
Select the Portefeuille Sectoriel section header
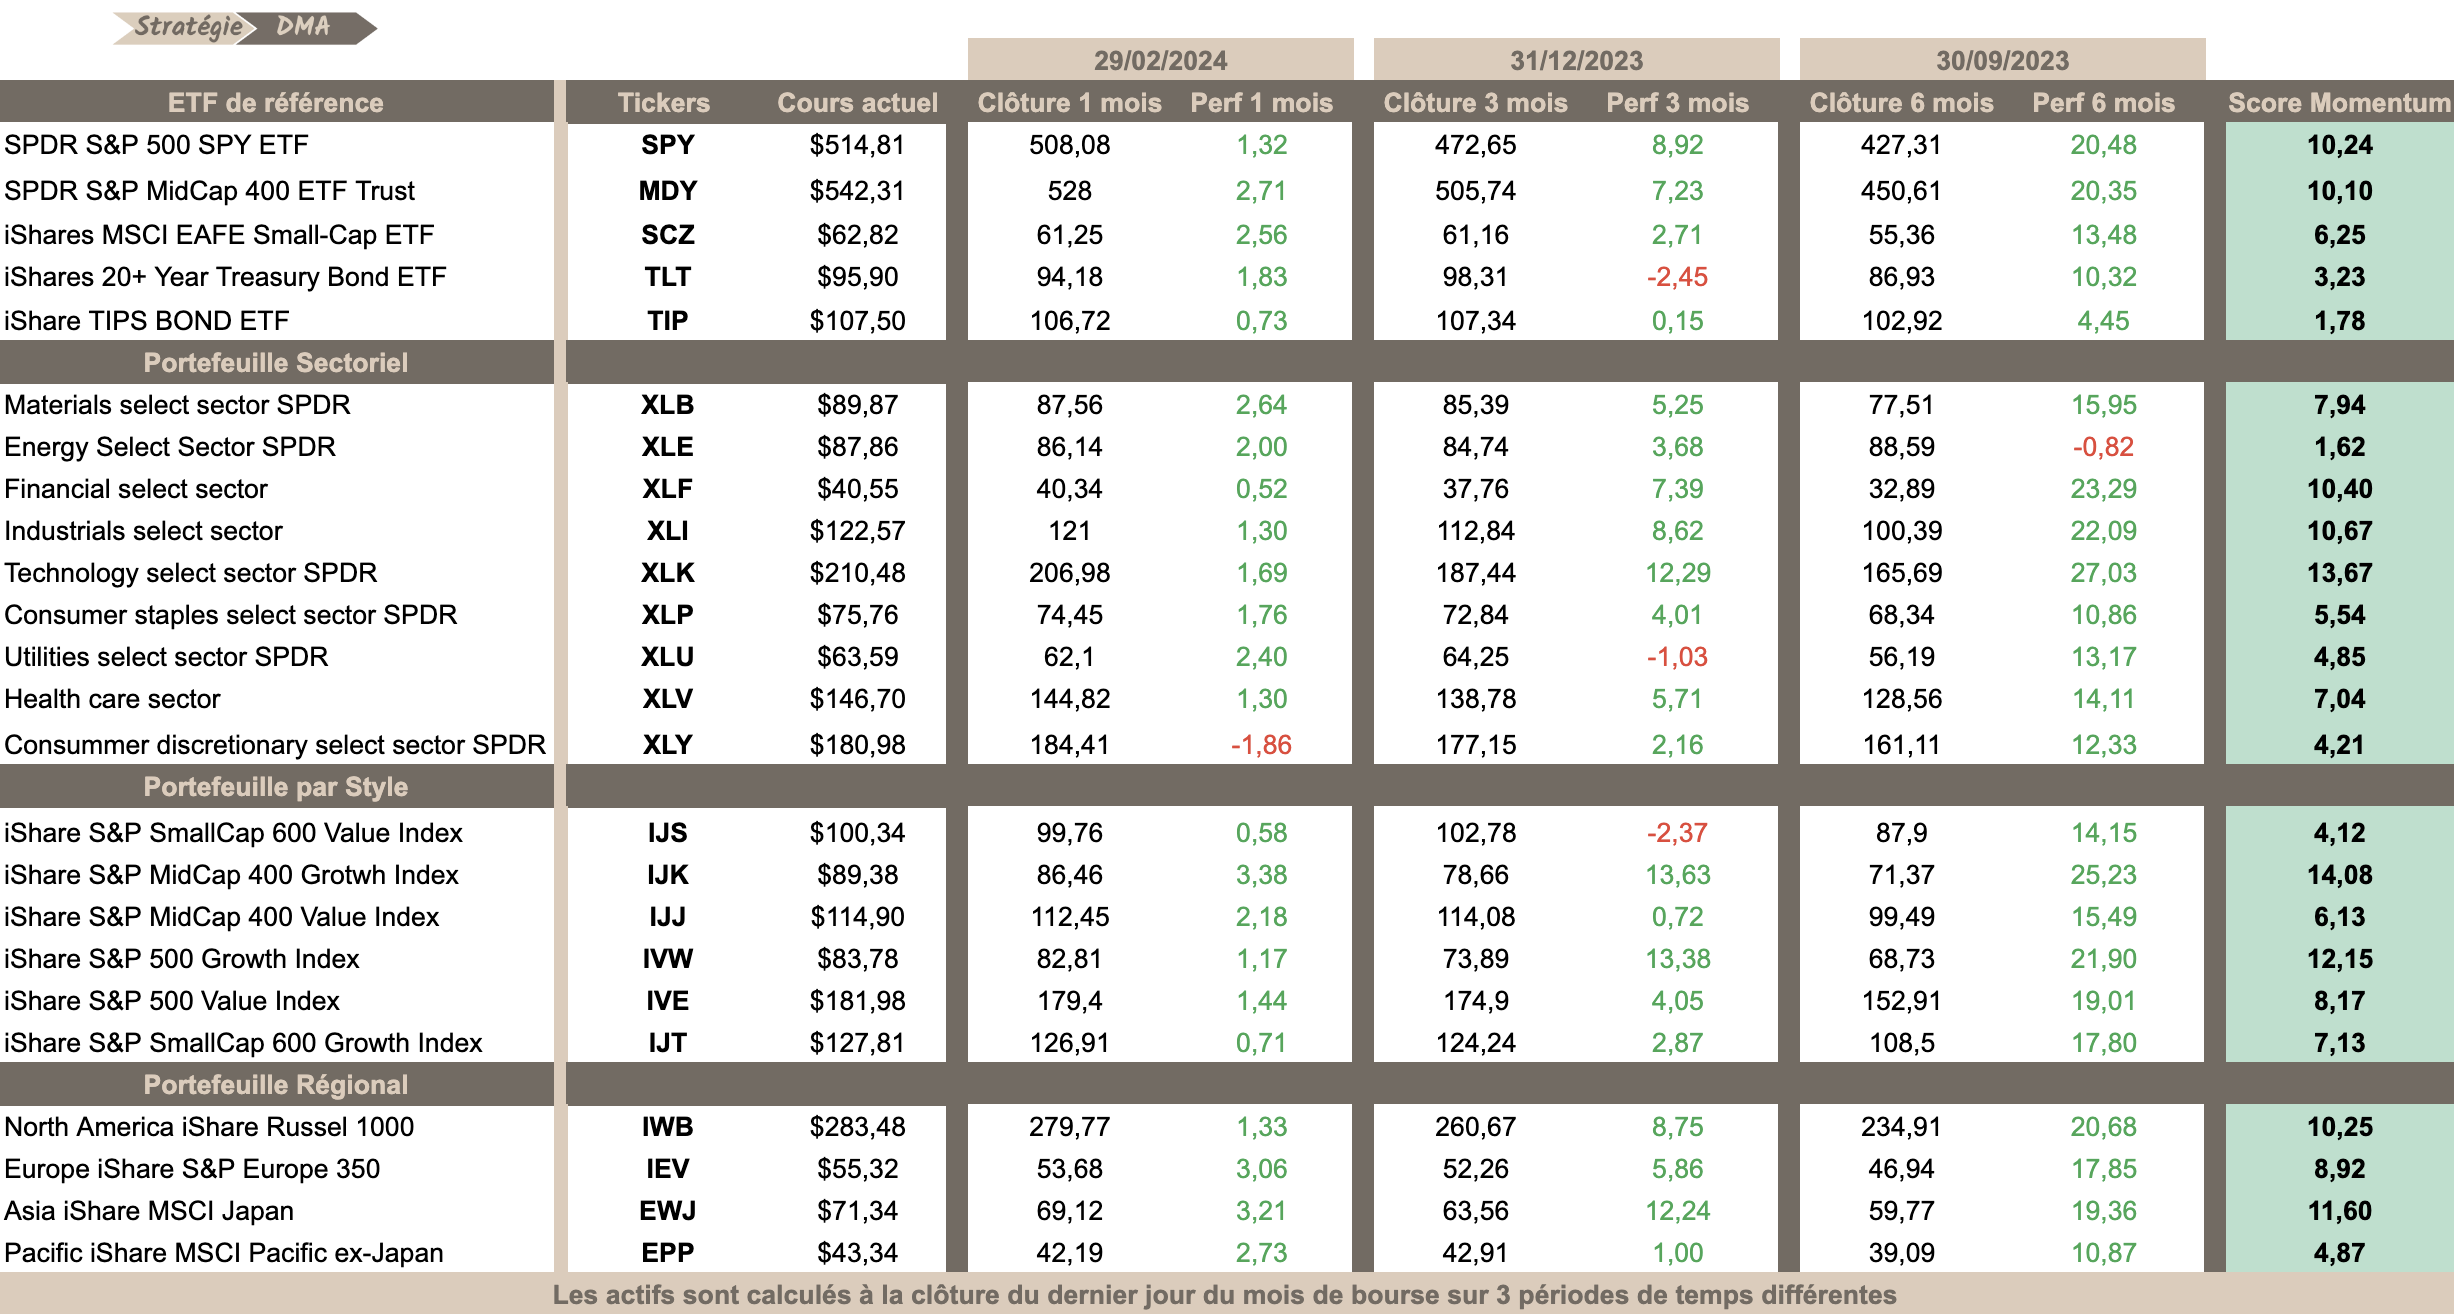coord(276,362)
